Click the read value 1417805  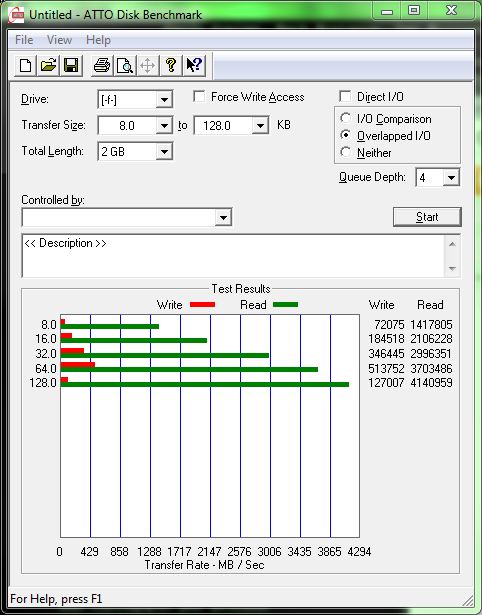click(431, 325)
